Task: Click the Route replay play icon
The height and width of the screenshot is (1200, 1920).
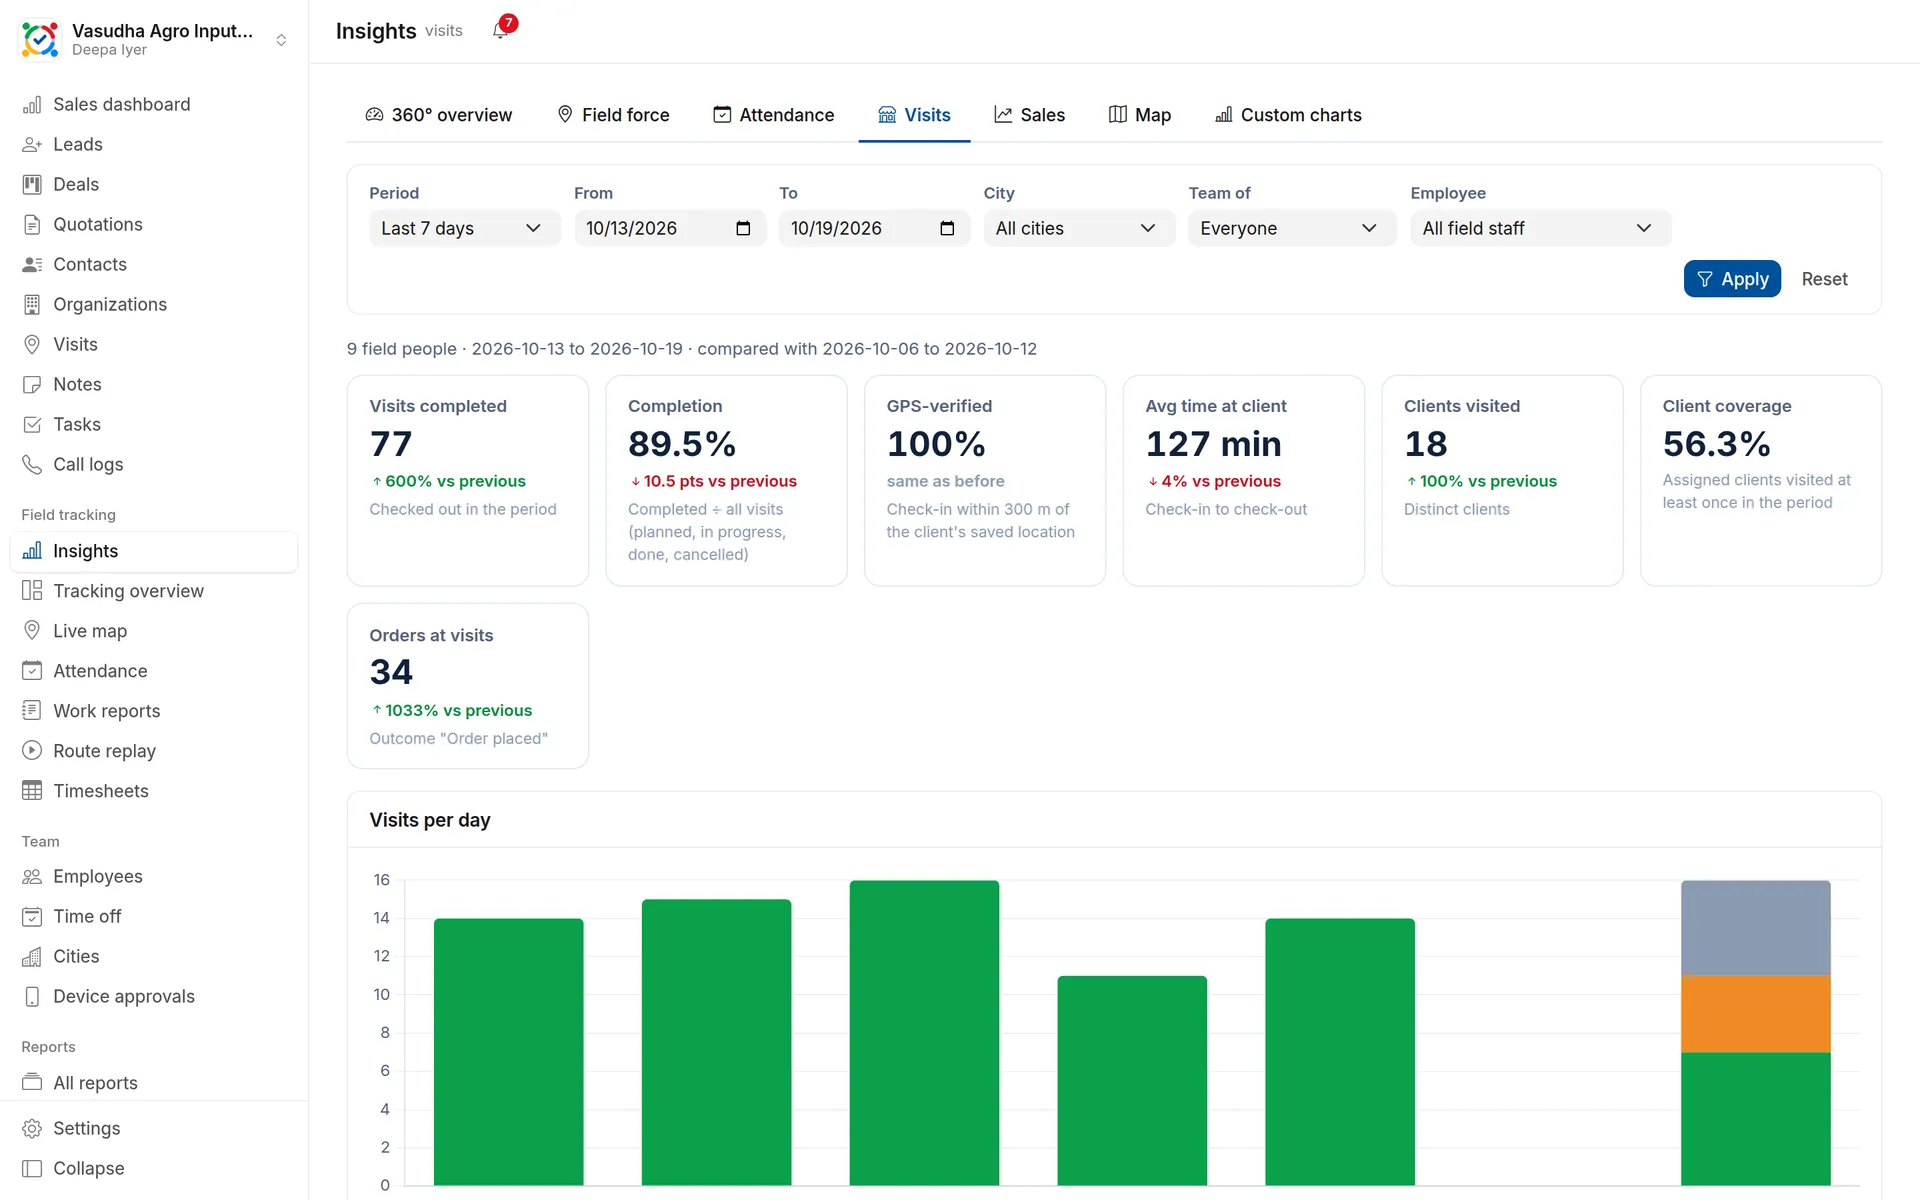Action: point(32,751)
